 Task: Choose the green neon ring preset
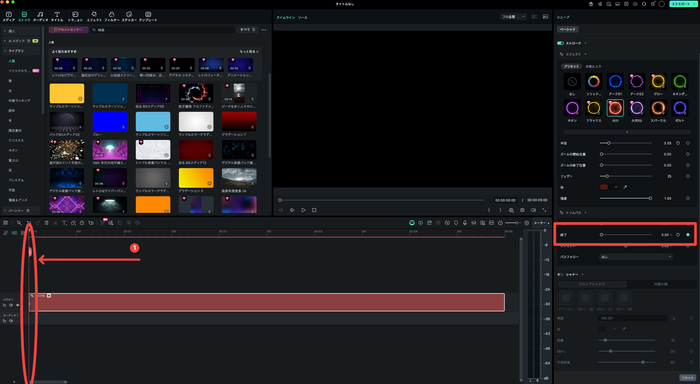click(x=679, y=82)
